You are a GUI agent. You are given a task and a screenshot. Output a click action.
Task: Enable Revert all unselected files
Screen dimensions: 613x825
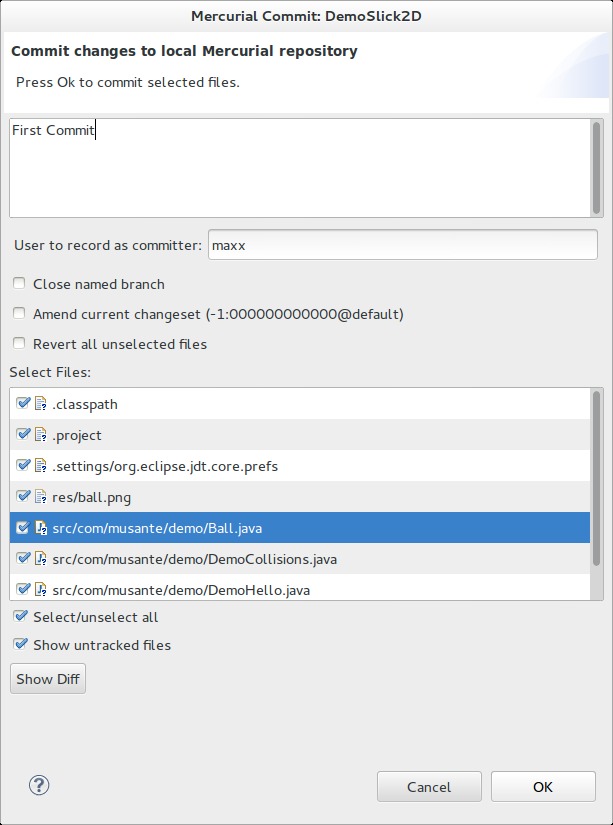(19, 344)
